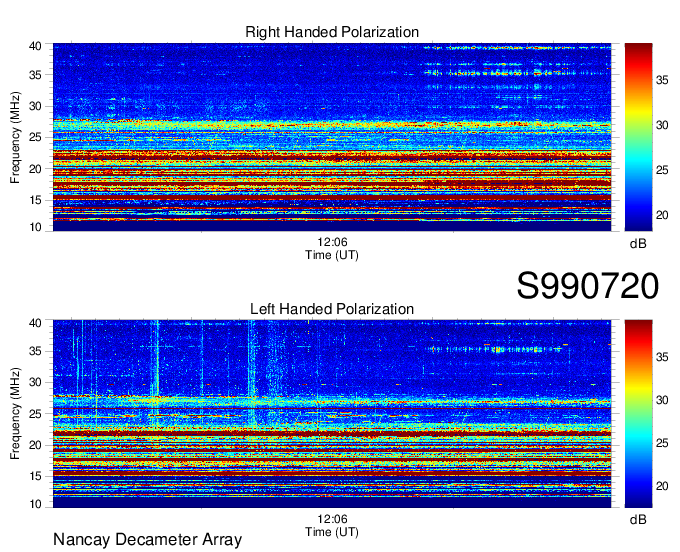Click the lower plot's Time (UT) axis label
Screen dimensions: 680x552
332,532
